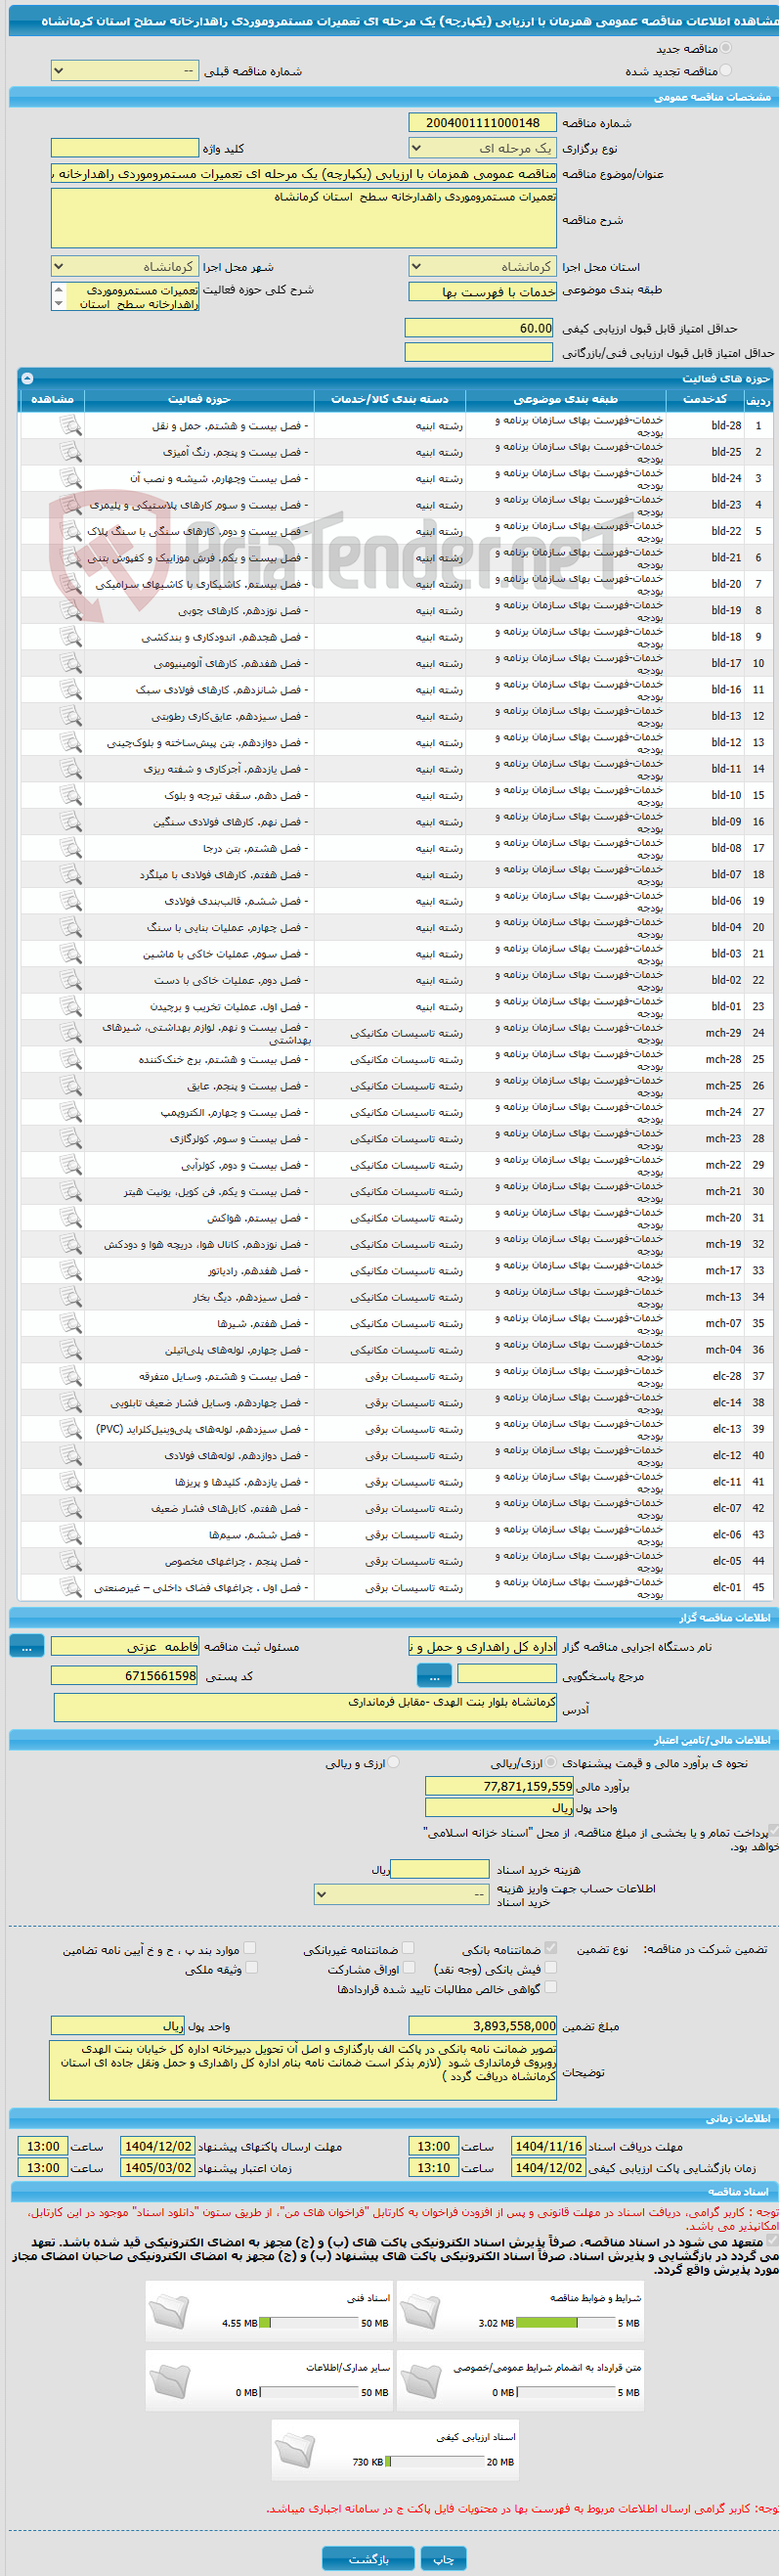Click the ellipsis button beside مسئول ثبت مناقصه
Image resolution: width=779 pixels, height=2576 pixels.
(27, 1646)
